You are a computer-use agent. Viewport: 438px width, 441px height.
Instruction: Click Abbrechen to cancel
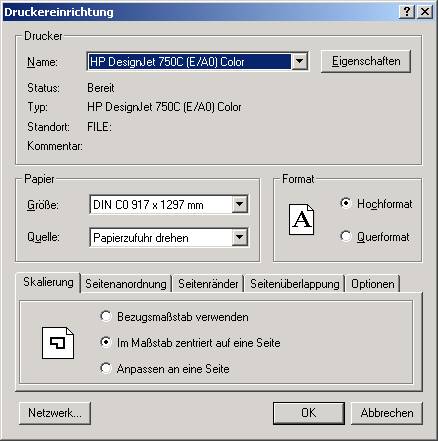(x=387, y=413)
